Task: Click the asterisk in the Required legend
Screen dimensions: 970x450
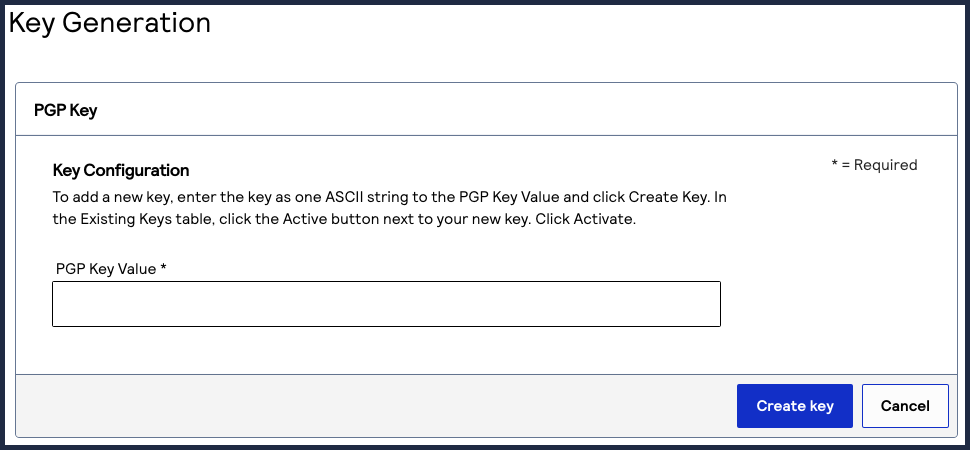Action: click(835, 165)
